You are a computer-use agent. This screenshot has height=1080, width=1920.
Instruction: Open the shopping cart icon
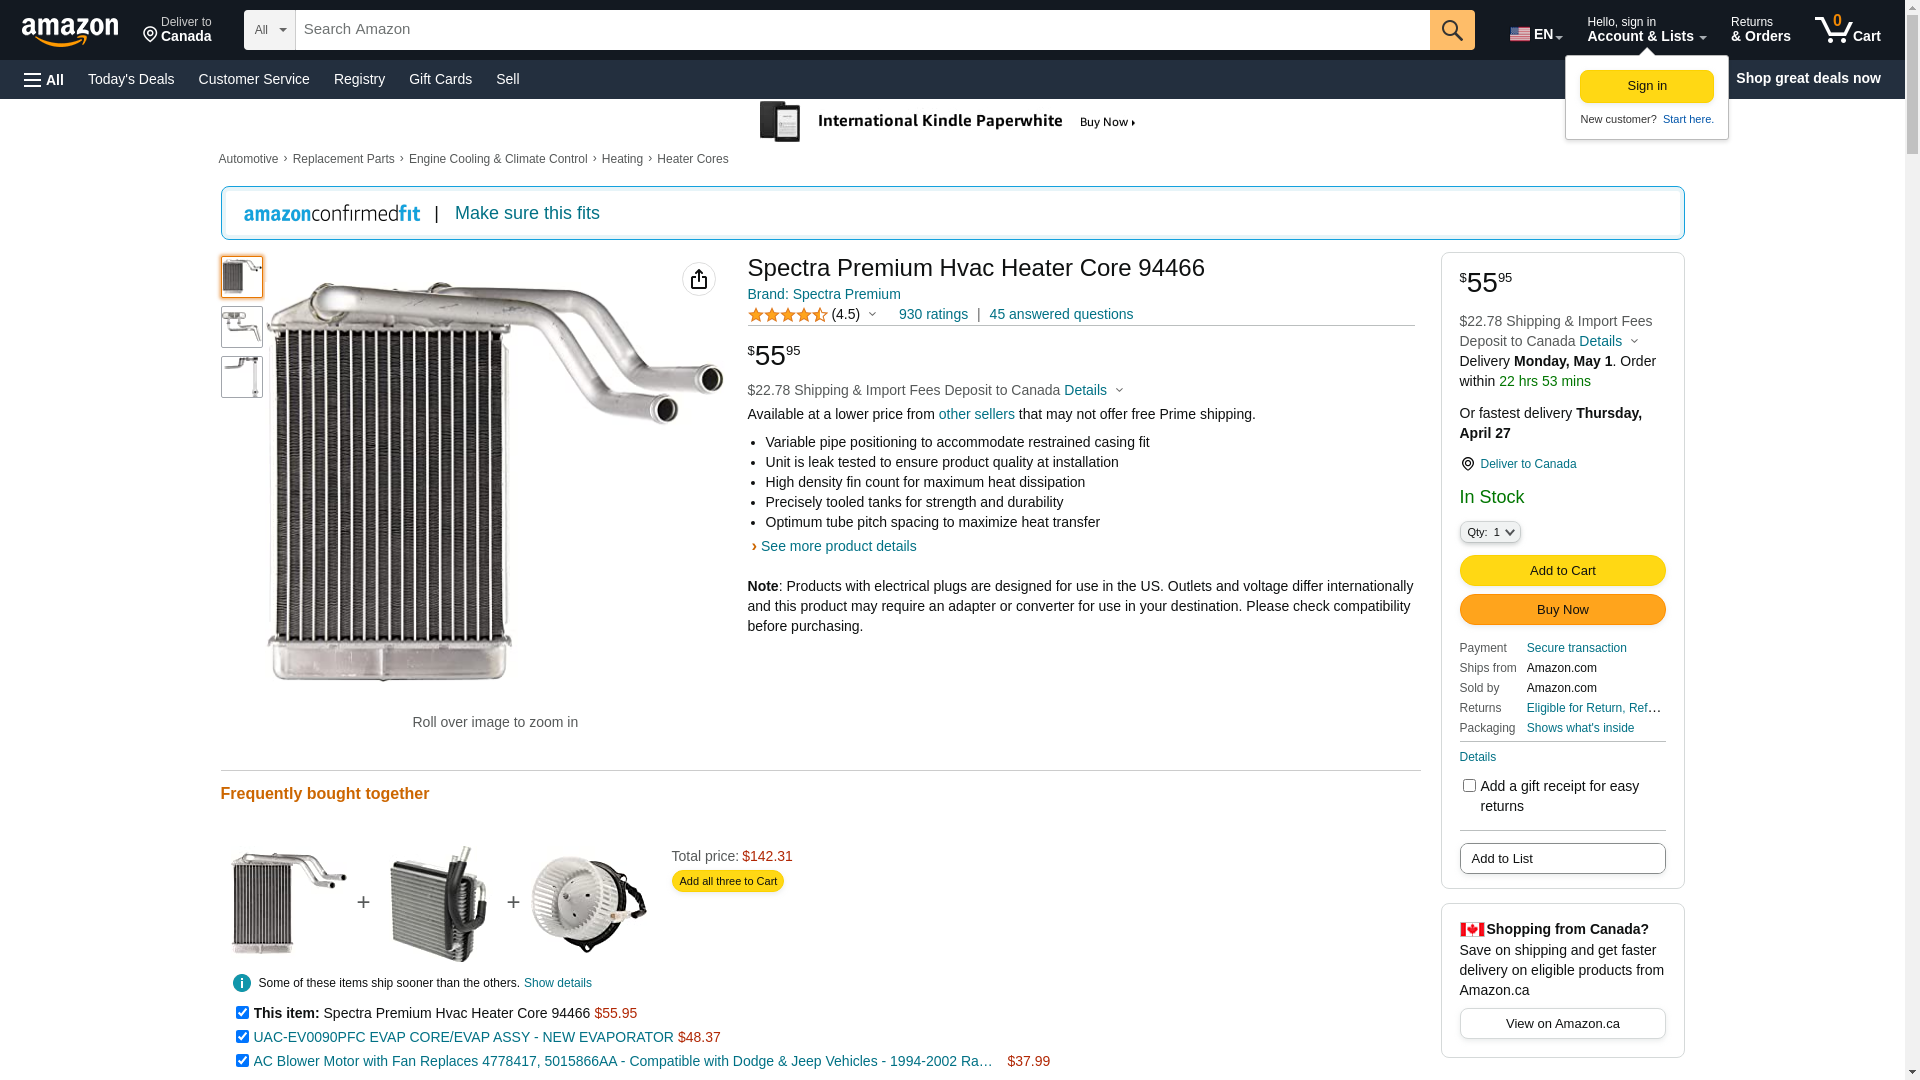[1847, 30]
